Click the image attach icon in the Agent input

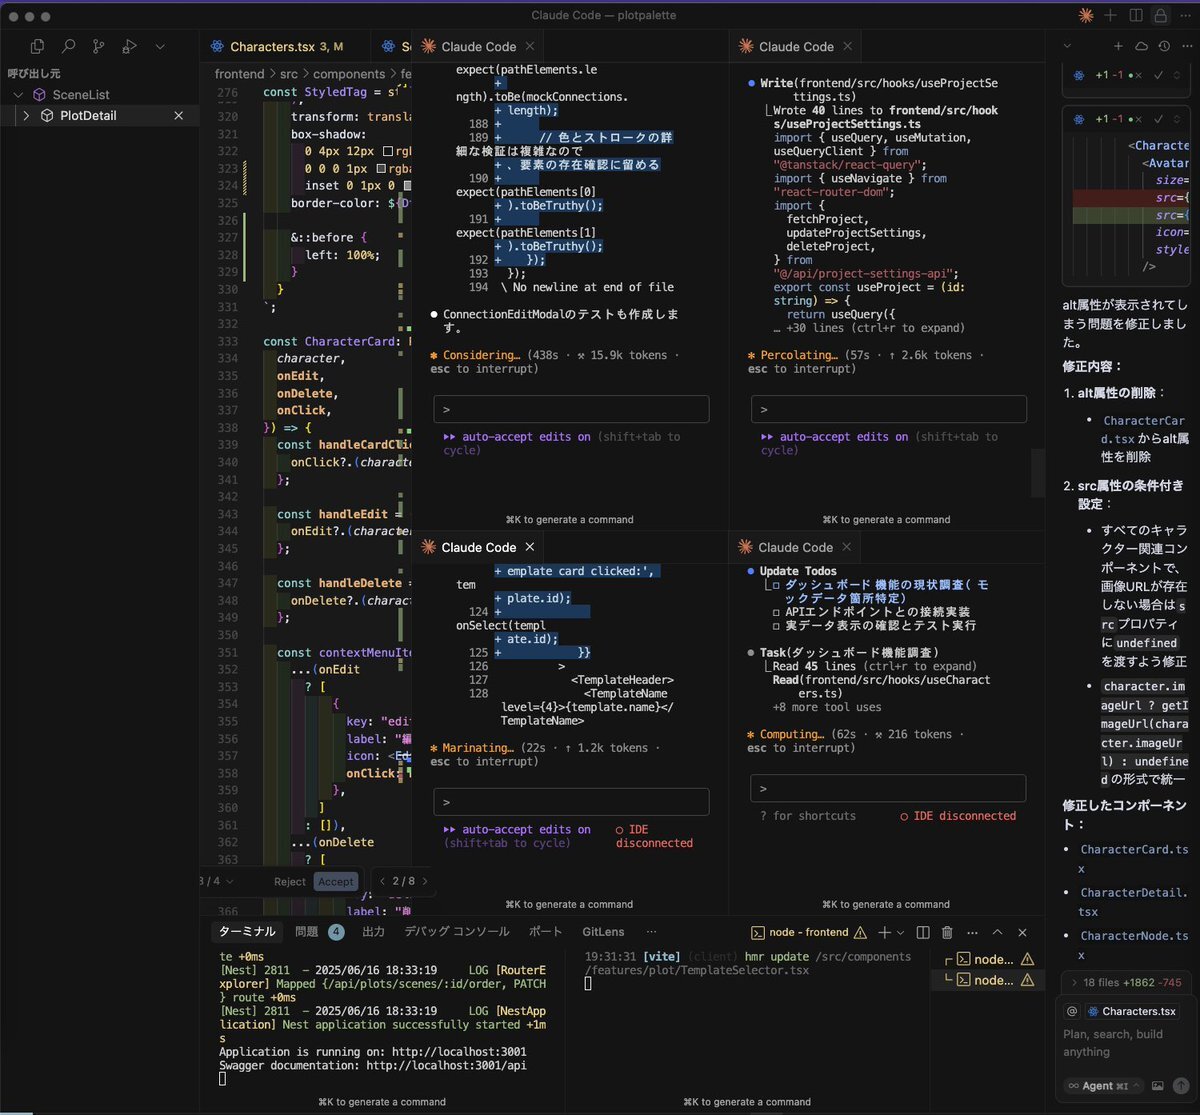pos(1158,1086)
